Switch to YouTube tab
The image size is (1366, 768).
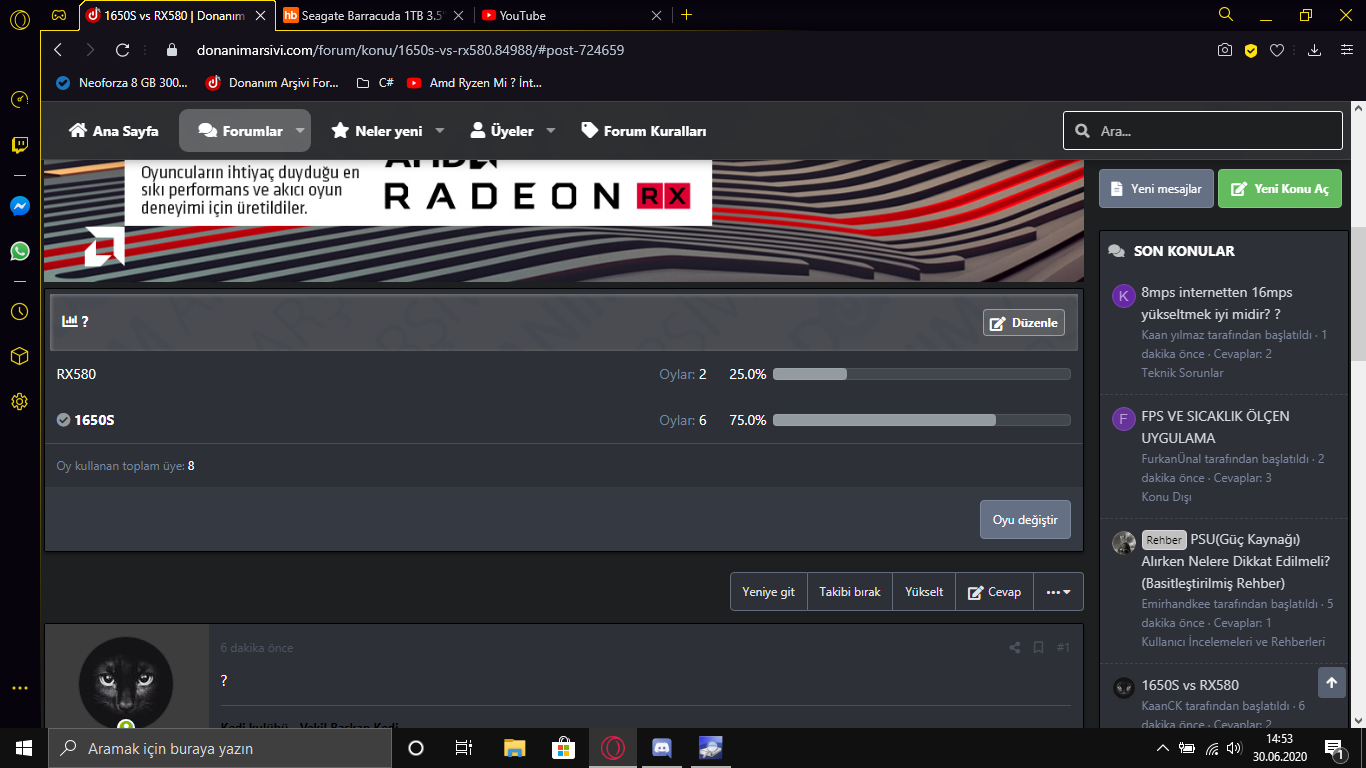570,15
